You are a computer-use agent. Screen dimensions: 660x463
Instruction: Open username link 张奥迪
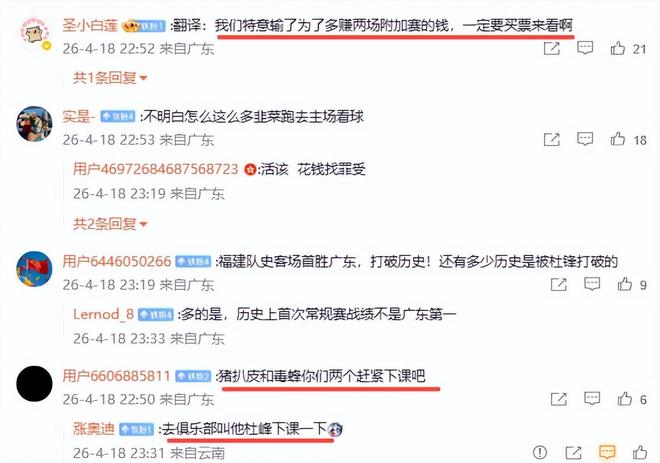93,429
